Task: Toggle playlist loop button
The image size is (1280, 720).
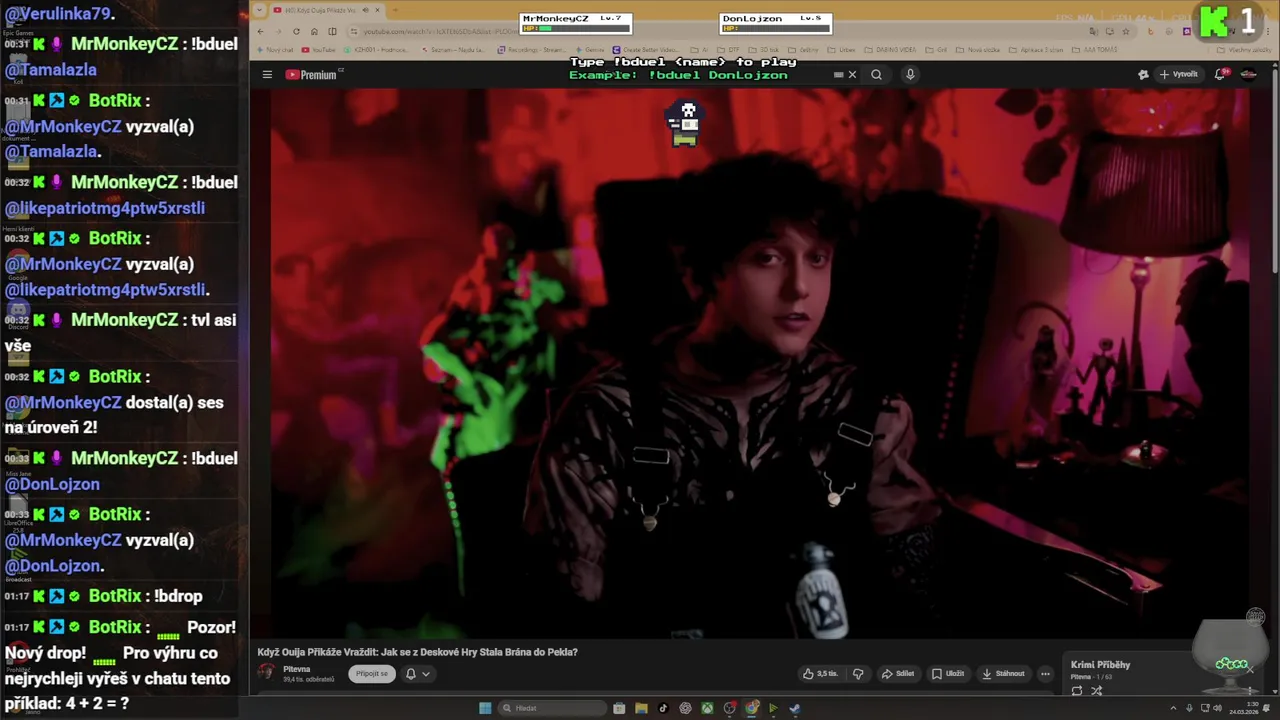Action: point(1077,691)
